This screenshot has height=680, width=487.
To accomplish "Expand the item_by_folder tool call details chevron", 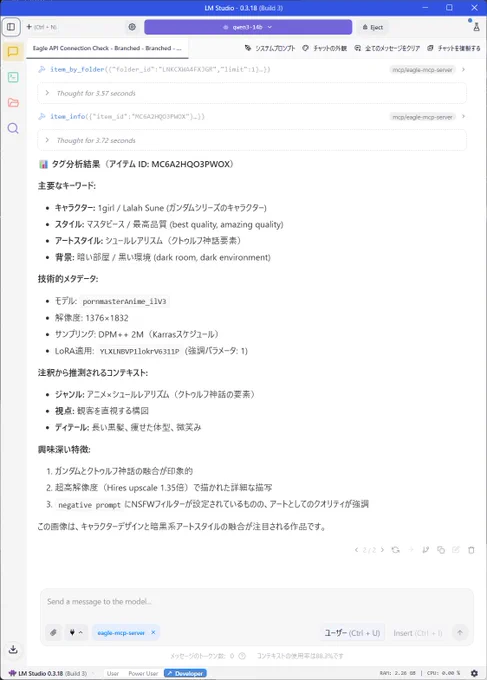I will (x=464, y=69).
